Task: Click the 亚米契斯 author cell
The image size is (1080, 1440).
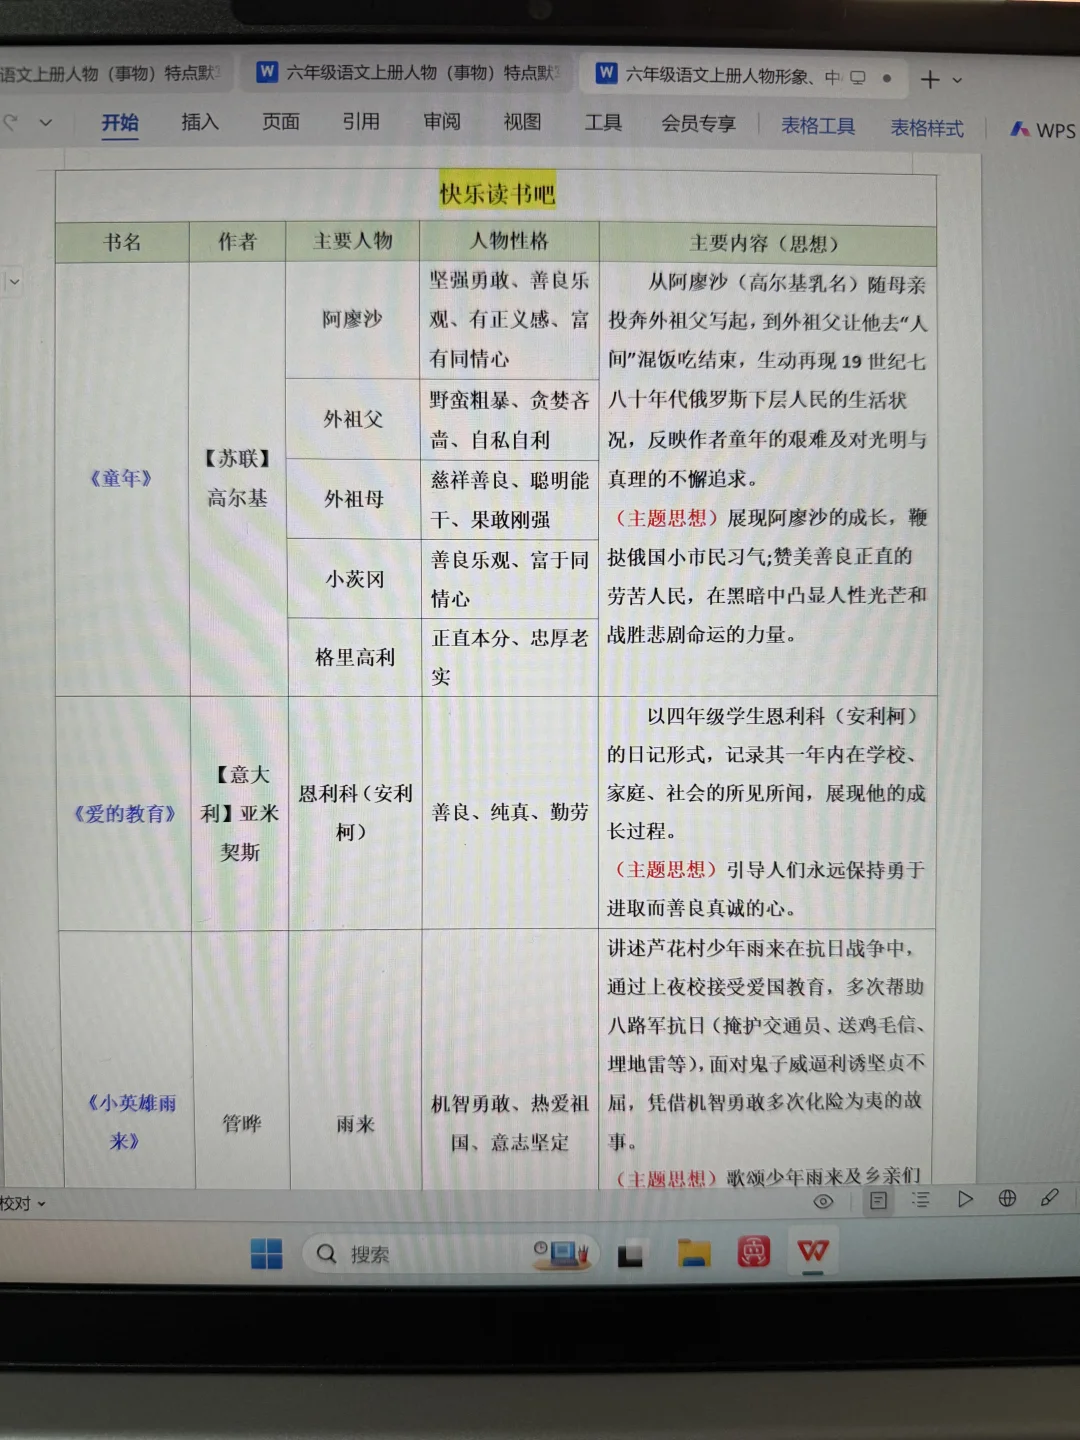Action: coord(240,813)
